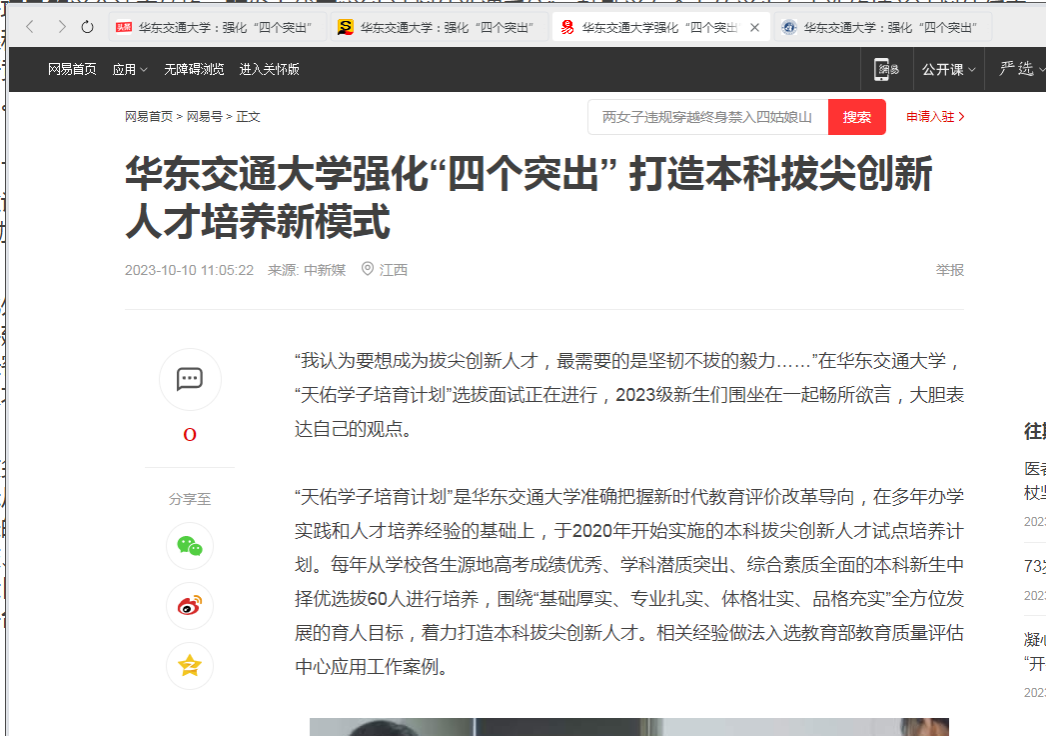Expand the 公开课 dropdown
This screenshot has width=1046, height=736.
949,69
